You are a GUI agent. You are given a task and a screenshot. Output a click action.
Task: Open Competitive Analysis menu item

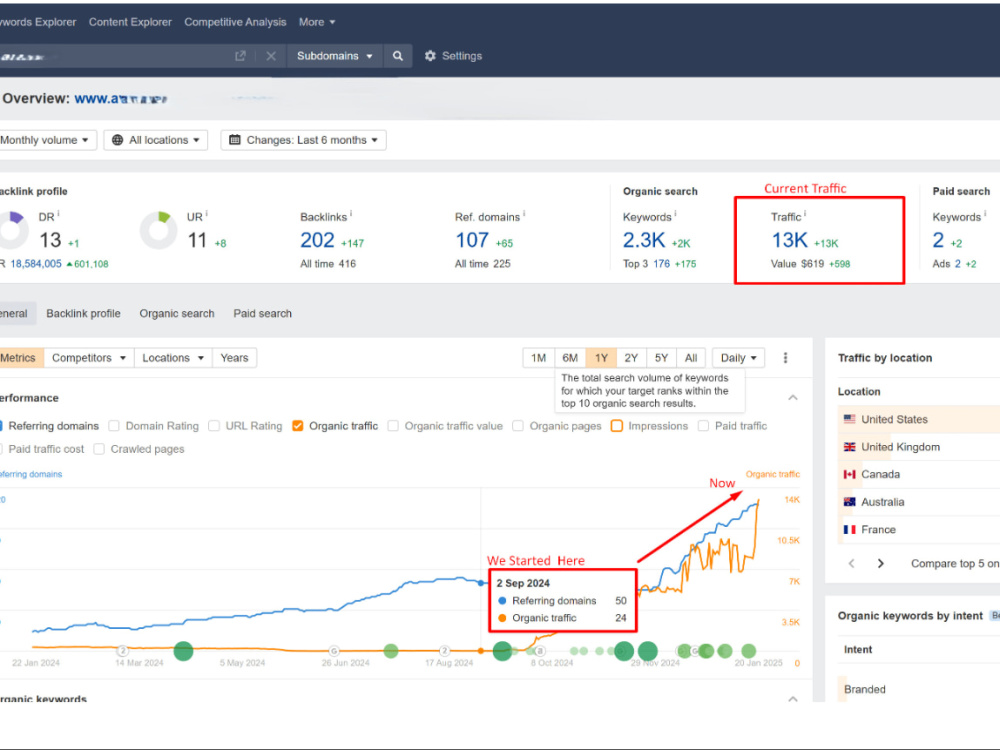(x=235, y=22)
